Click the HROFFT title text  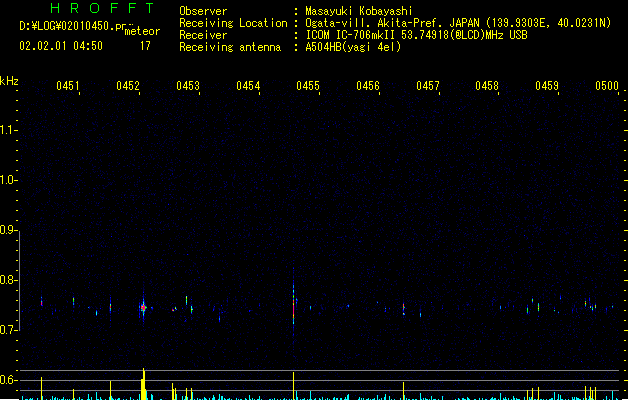tap(102, 8)
